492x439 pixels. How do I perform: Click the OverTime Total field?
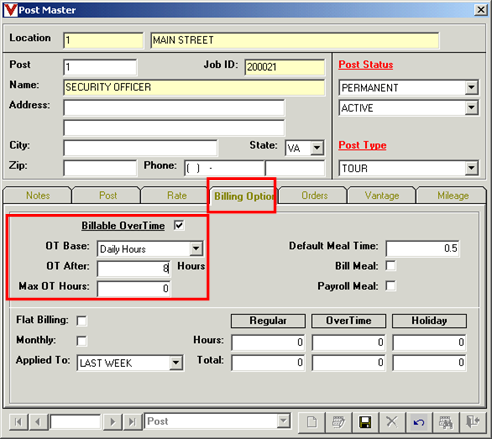click(x=349, y=363)
